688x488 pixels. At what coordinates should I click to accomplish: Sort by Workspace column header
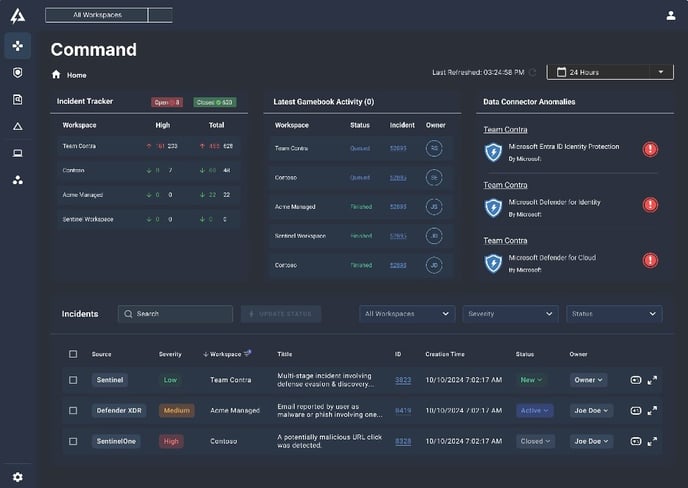point(225,354)
